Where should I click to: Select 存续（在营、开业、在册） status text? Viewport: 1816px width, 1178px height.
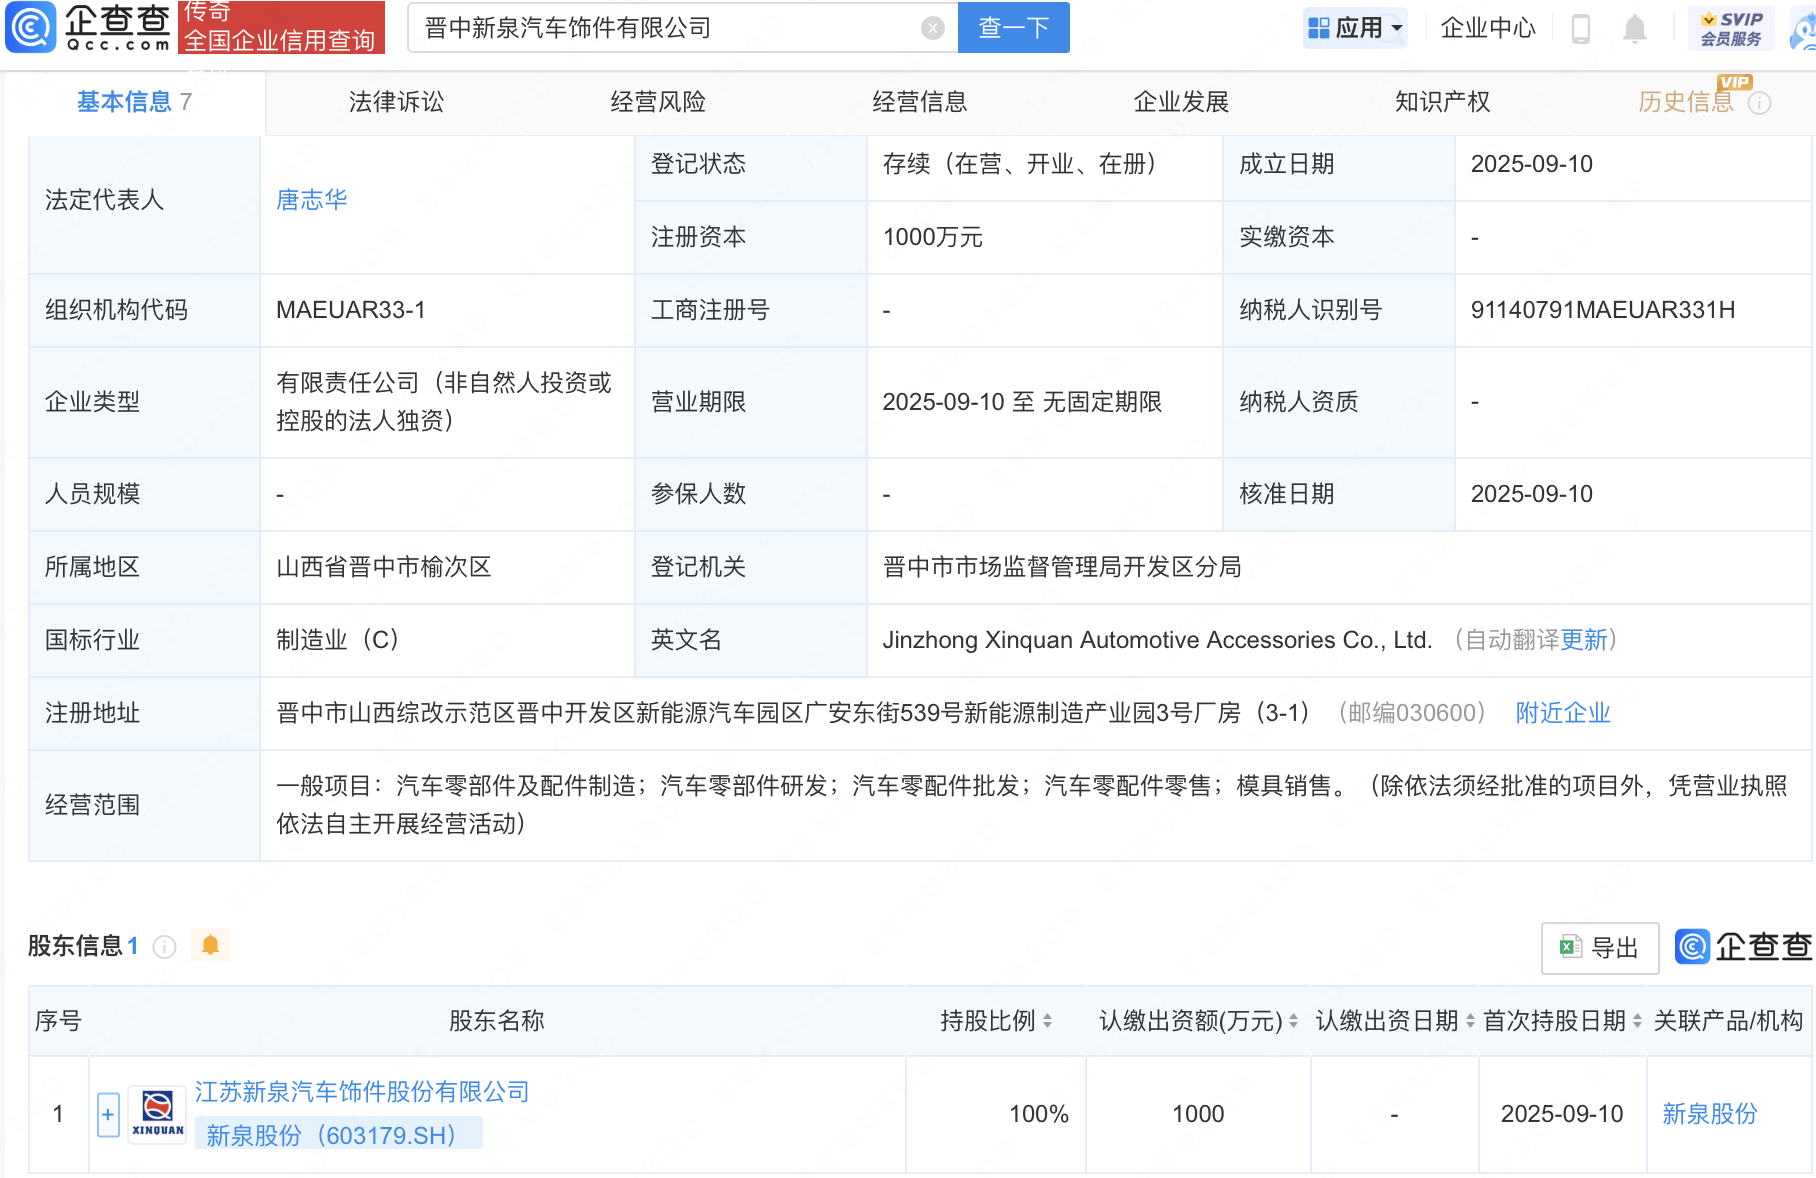[x=1020, y=164]
